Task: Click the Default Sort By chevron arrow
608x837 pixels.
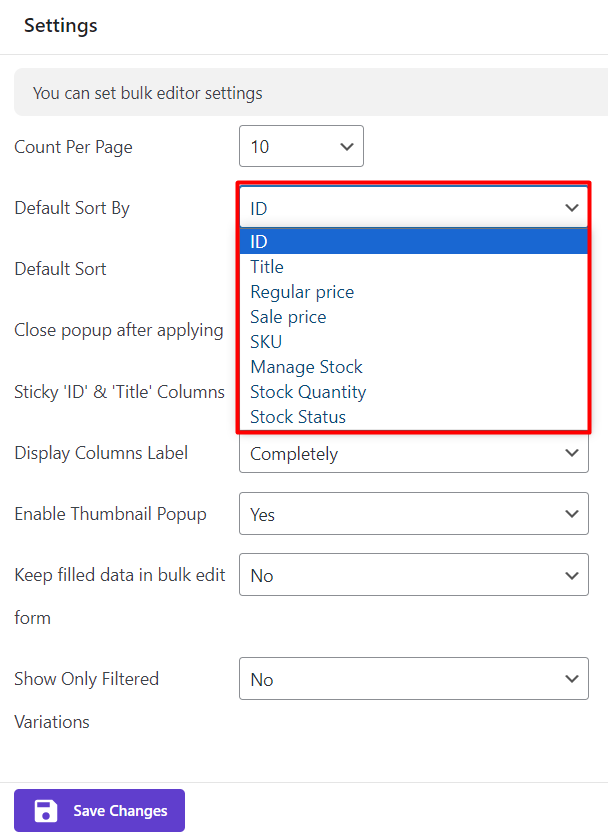Action: (x=572, y=208)
